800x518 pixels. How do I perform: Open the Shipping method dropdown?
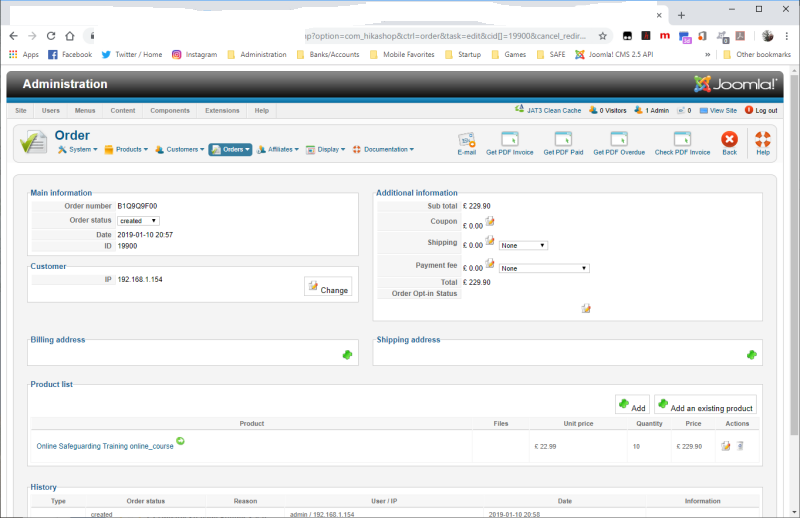tap(523, 244)
